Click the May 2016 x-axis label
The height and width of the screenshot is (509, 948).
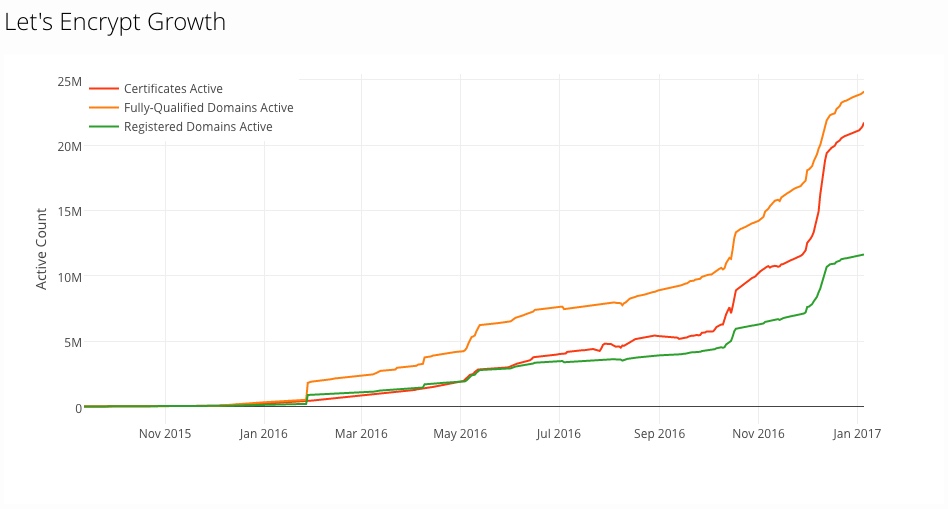460,433
